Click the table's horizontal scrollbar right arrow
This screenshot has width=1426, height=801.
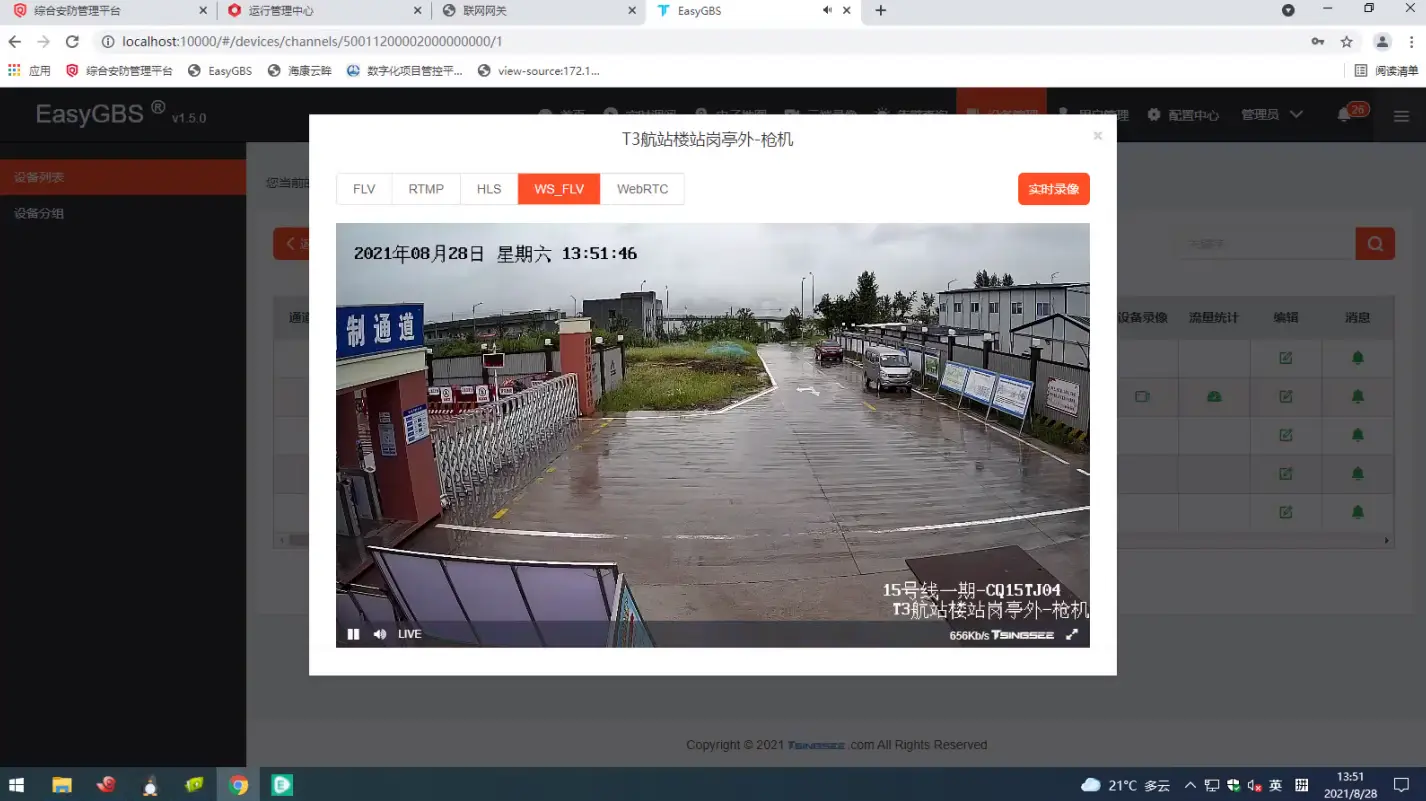point(1387,541)
